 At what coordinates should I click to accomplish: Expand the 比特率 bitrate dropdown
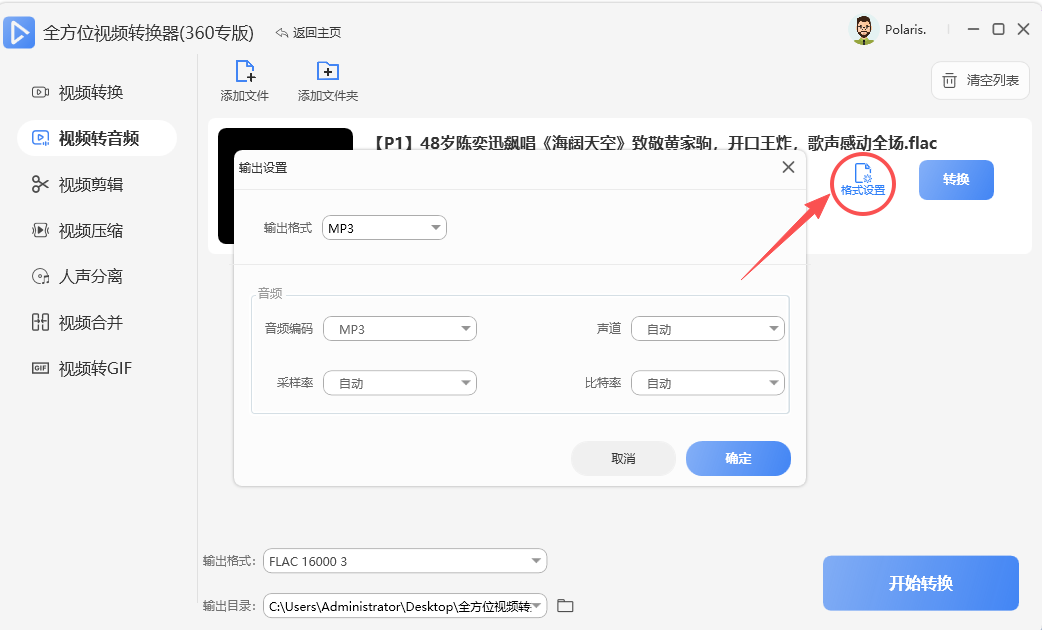click(x=707, y=382)
